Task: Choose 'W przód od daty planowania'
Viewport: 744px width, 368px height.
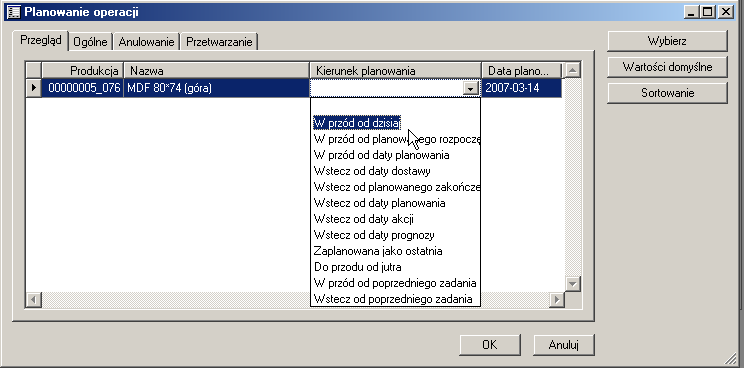Action: click(x=395, y=155)
